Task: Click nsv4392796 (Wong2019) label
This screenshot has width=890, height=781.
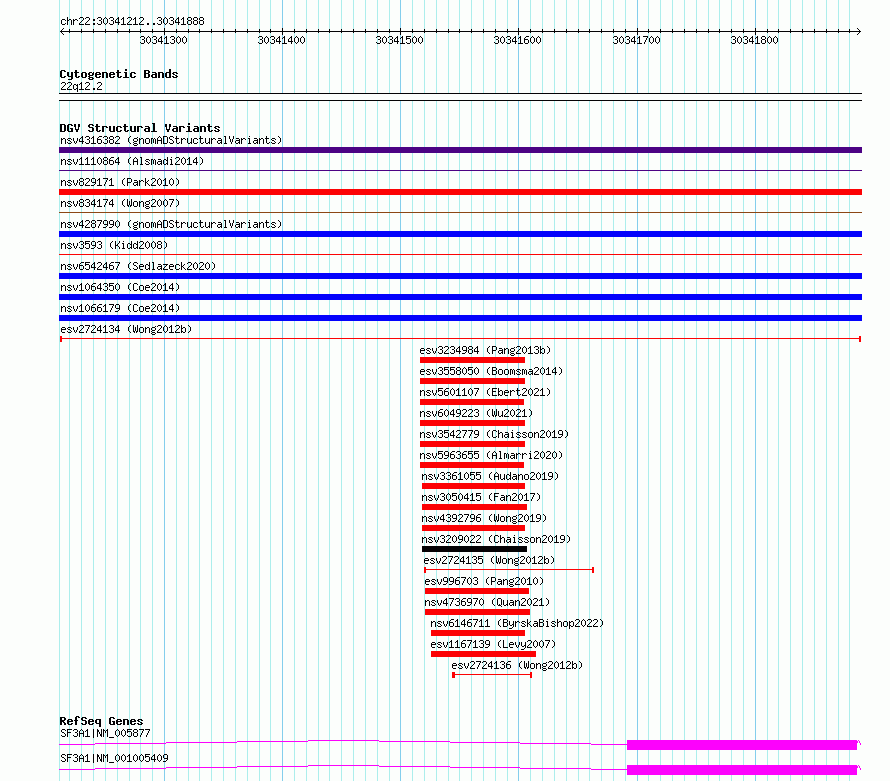Action: 484,518
